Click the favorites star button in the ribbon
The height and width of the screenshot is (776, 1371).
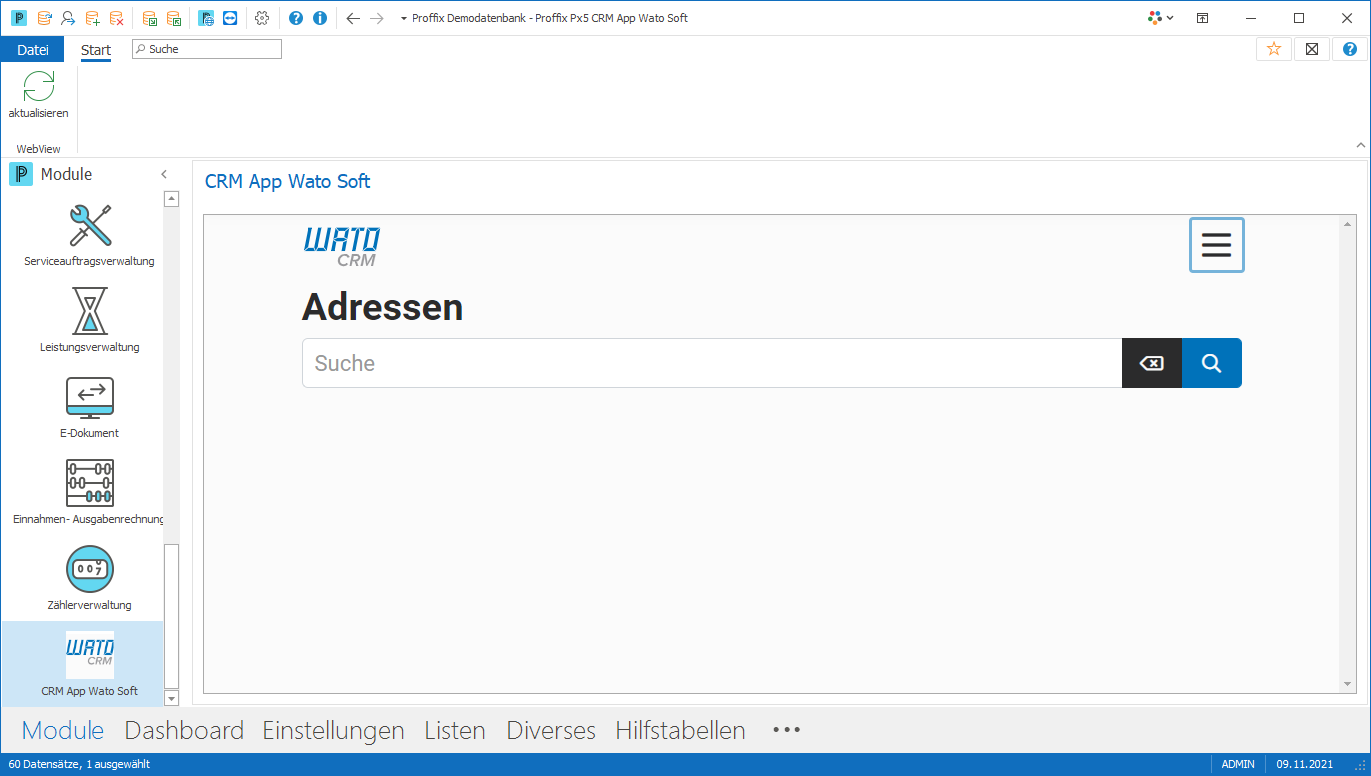(1274, 49)
